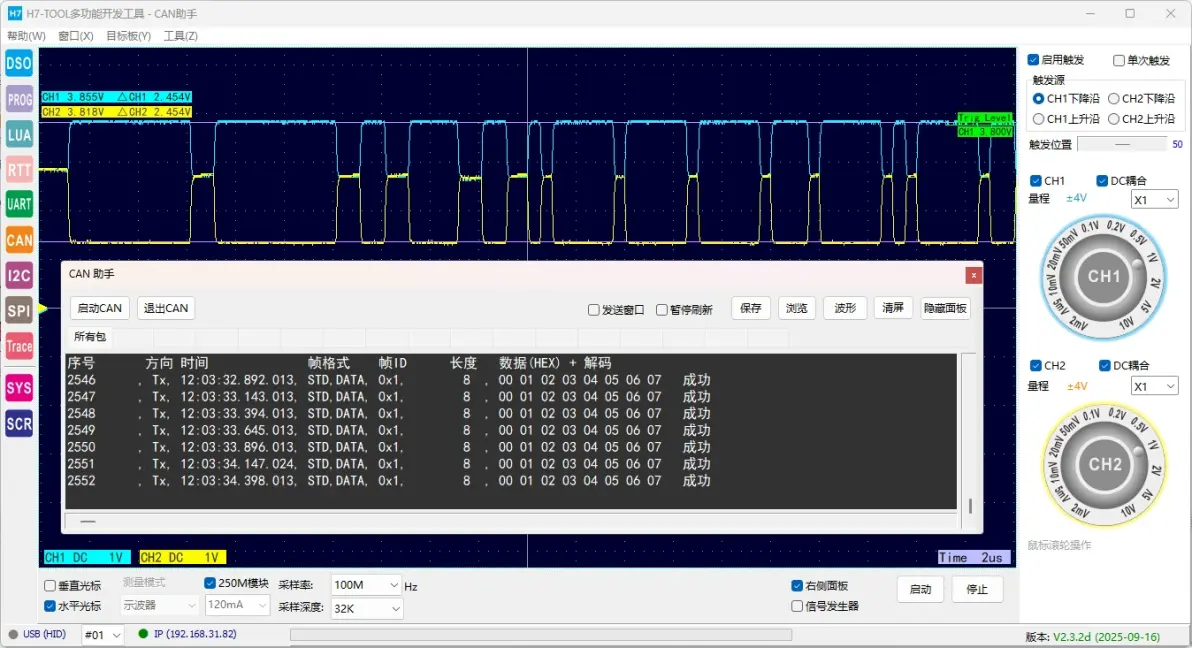This screenshot has width=1192, height=648.
Task: Open the 帮助(W) menu
Action: click(x=26, y=36)
